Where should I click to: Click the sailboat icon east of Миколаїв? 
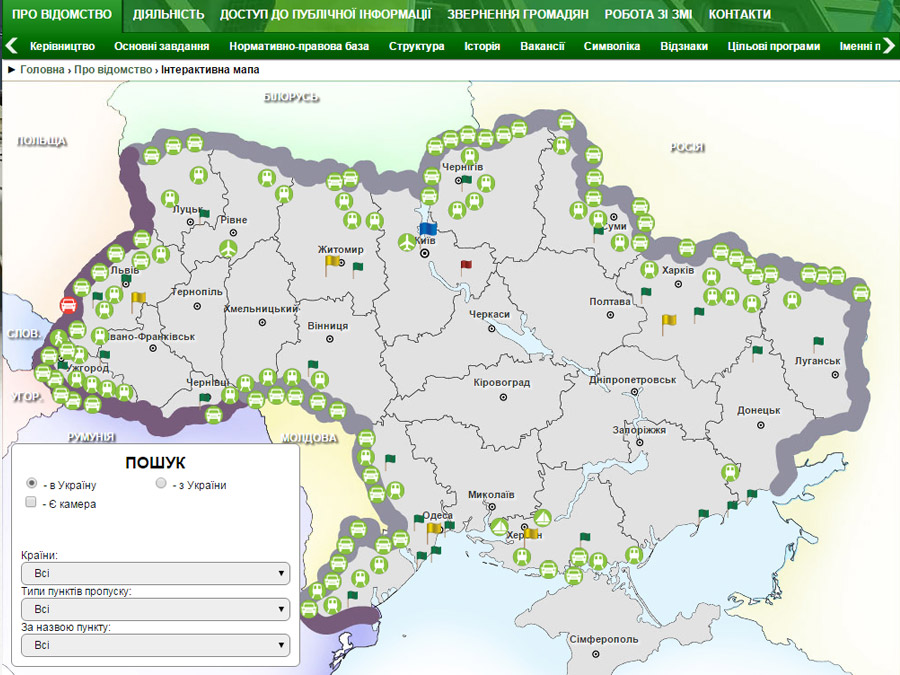(x=542, y=518)
